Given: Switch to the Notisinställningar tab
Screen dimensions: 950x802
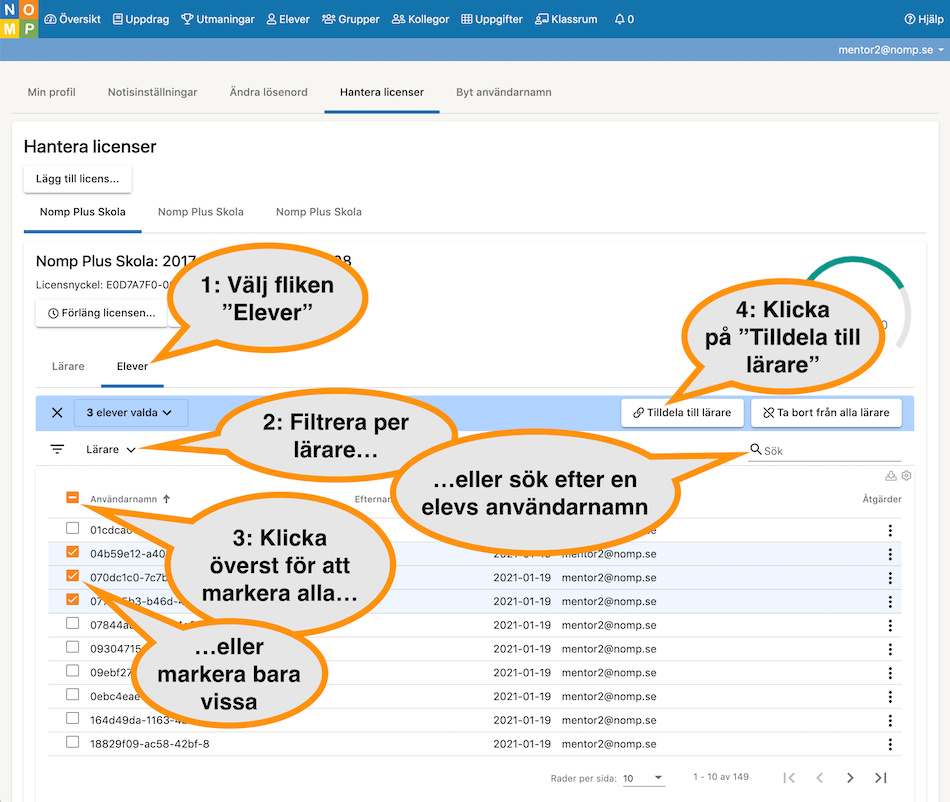Looking at the screenshot, I should pos(153,92).
